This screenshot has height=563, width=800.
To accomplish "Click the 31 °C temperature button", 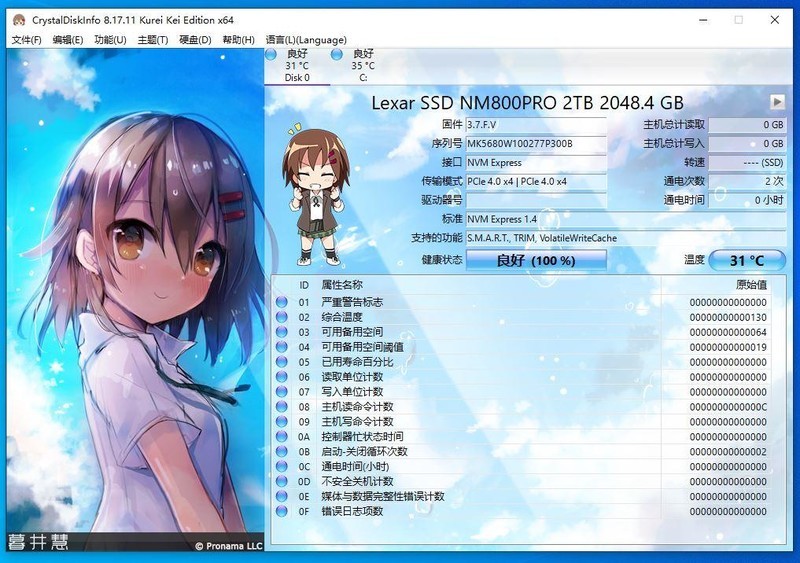I will click(747, 260).
